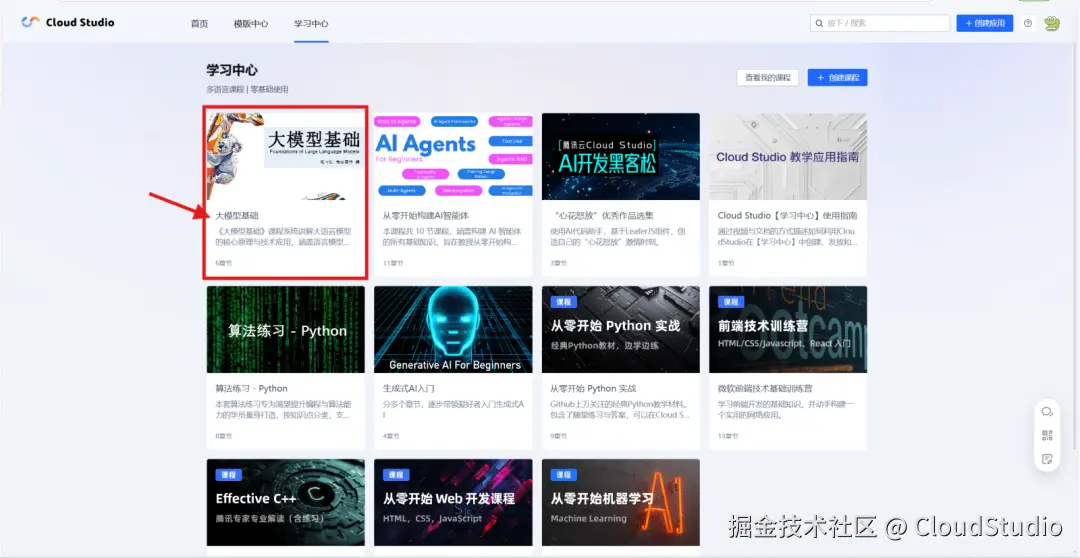
Task: Open the chat support floating icon
Action: 1047,412
